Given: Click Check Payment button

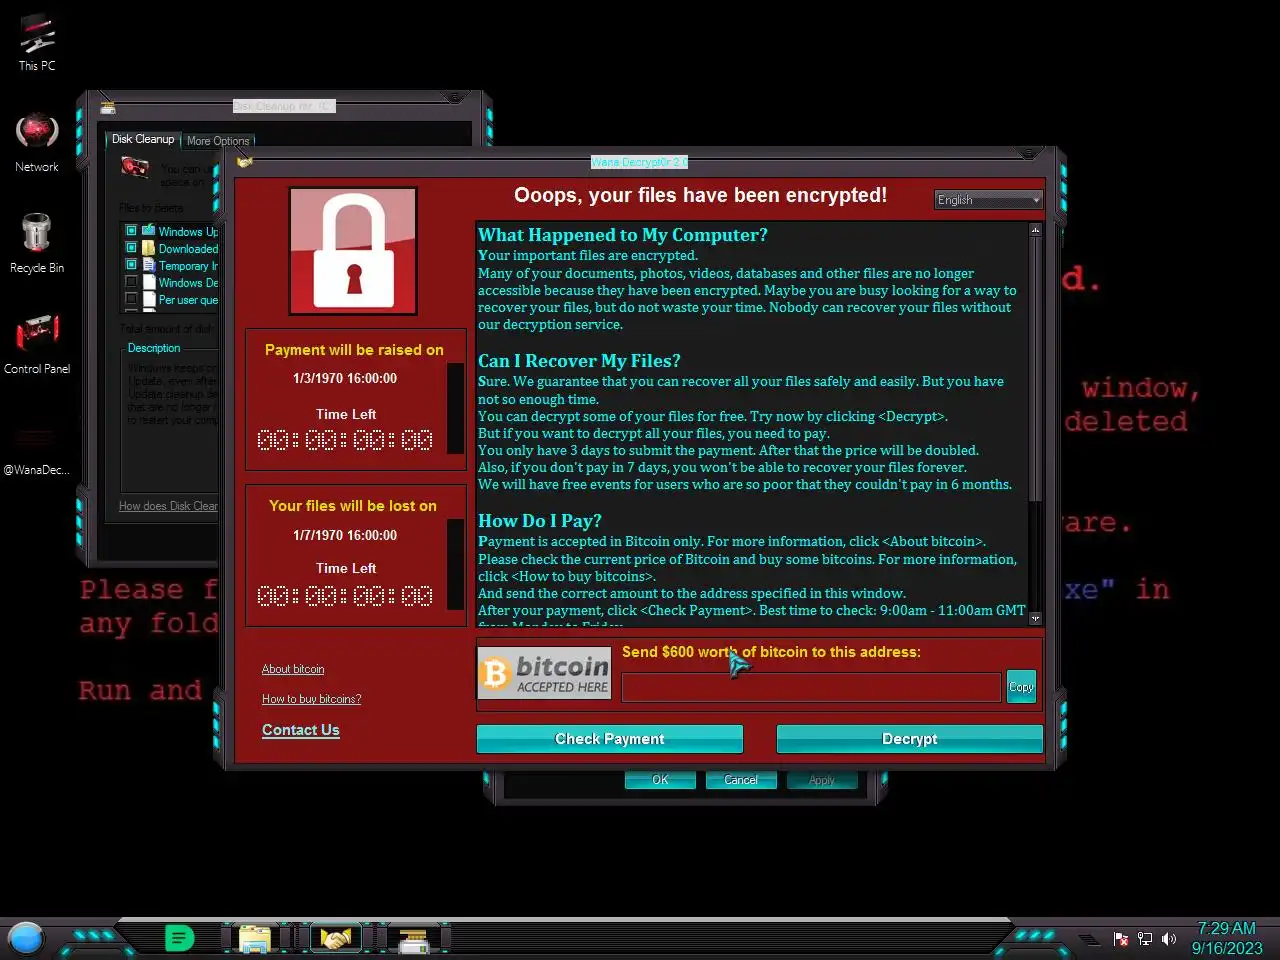Looking at the screenshot, I should click(610, 739).
